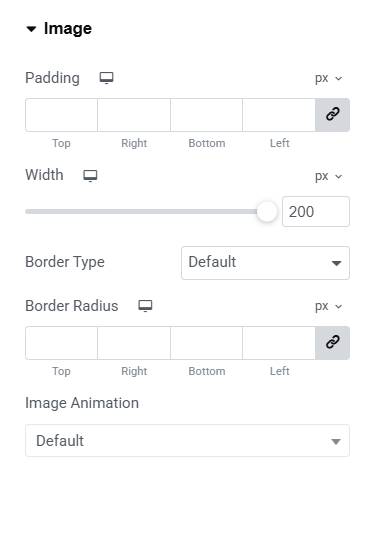
Task: Click the Border Radius responsive desktop icon
Action: 145,306
